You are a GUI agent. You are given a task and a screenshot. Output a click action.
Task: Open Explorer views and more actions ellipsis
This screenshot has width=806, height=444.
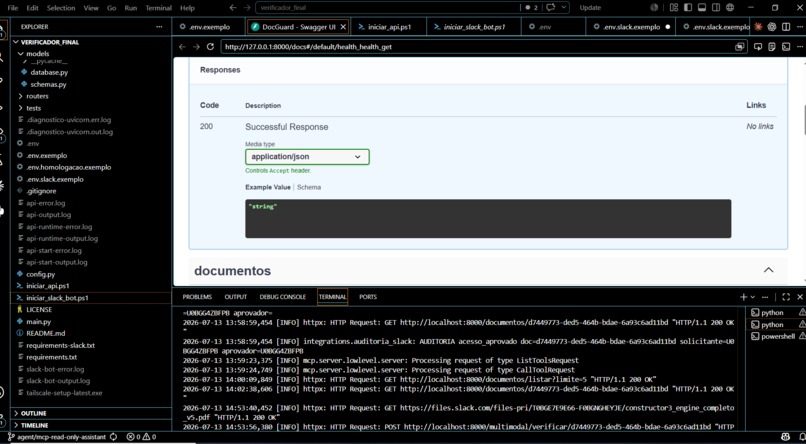pos(159,27)
